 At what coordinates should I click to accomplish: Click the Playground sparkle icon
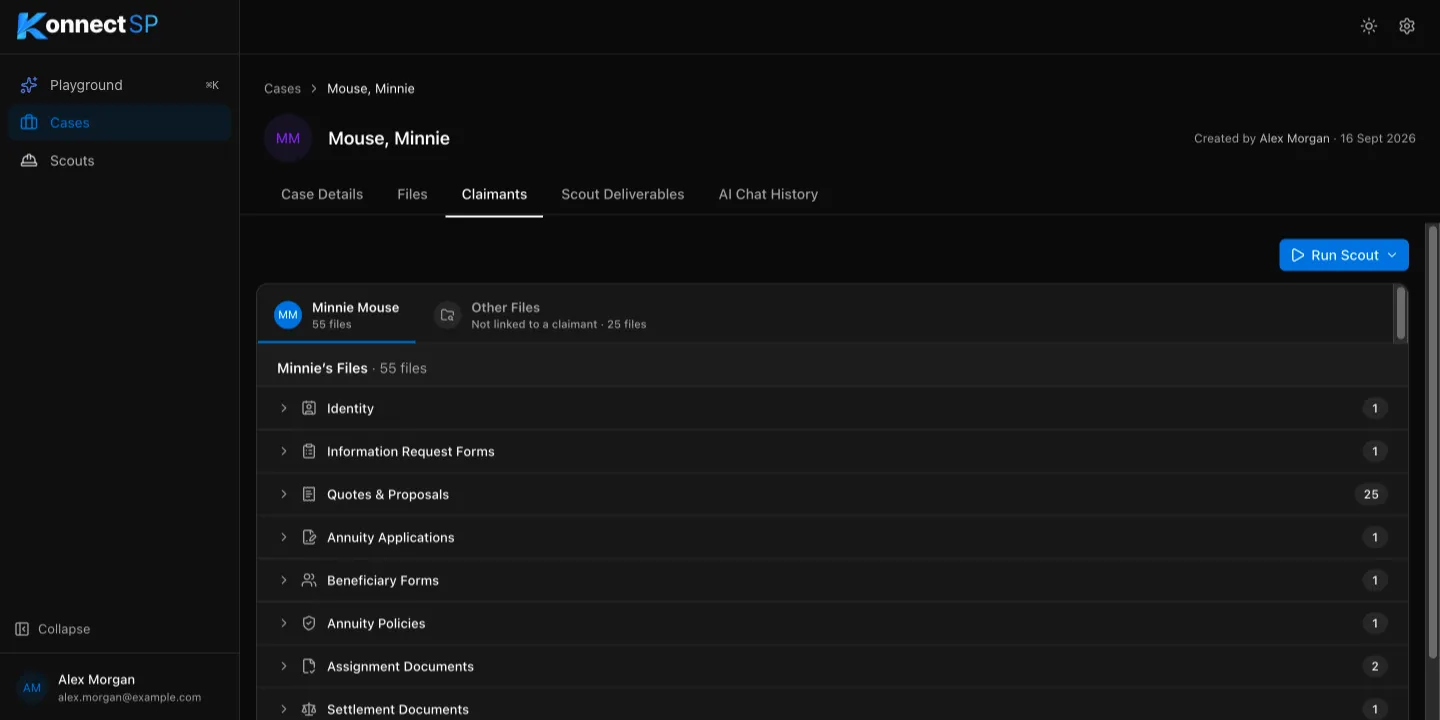29,85
